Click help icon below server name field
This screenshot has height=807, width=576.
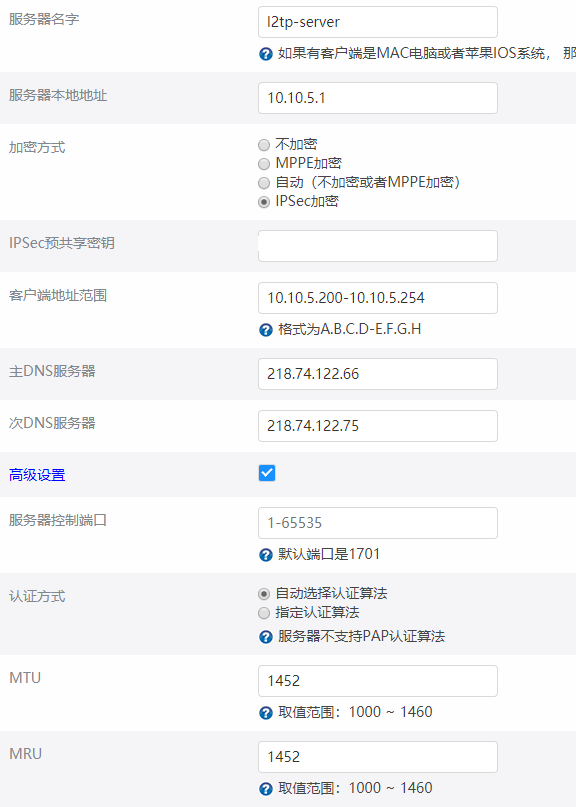pos(266,54)
